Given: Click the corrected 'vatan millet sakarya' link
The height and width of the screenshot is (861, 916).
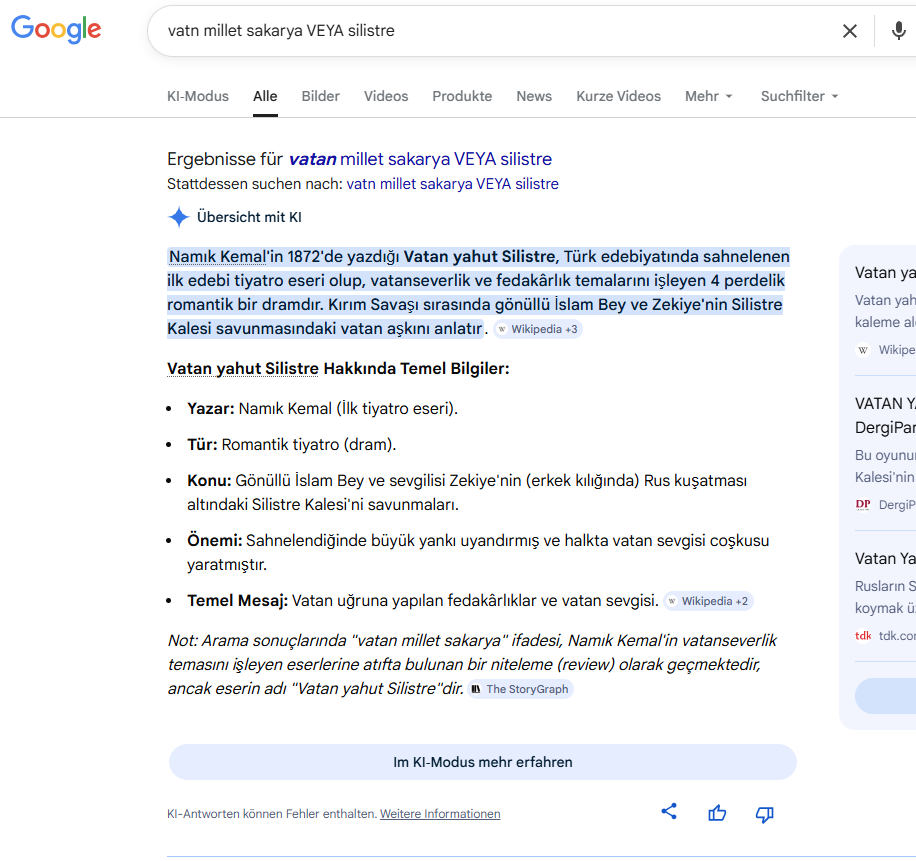Looking at the screenshot, I should pyautogui.click(x=420, y=159).
